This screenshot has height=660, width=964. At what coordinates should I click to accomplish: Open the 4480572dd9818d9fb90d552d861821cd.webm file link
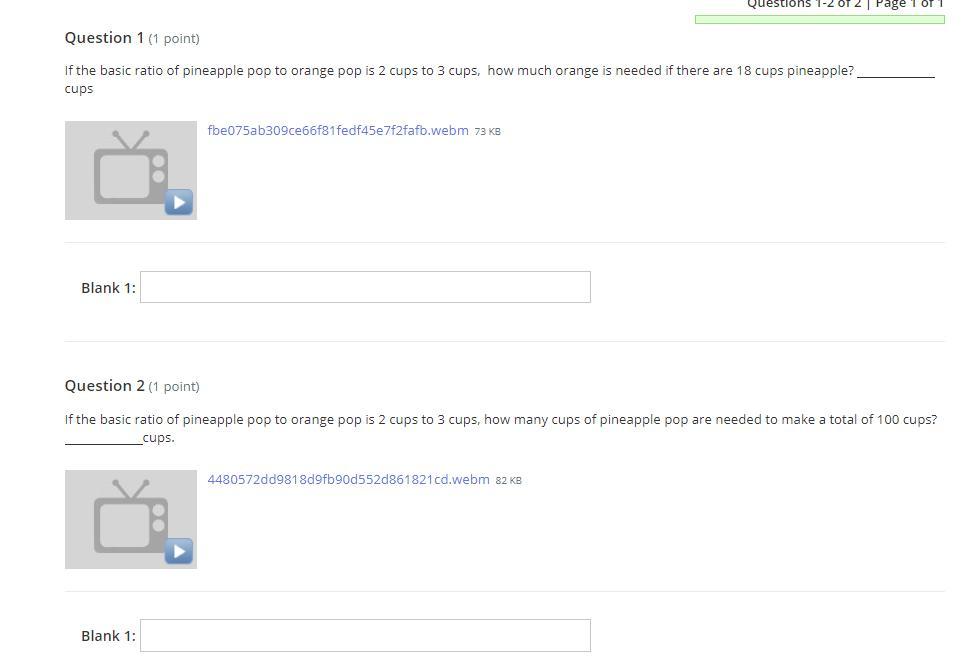pos(349,479)
